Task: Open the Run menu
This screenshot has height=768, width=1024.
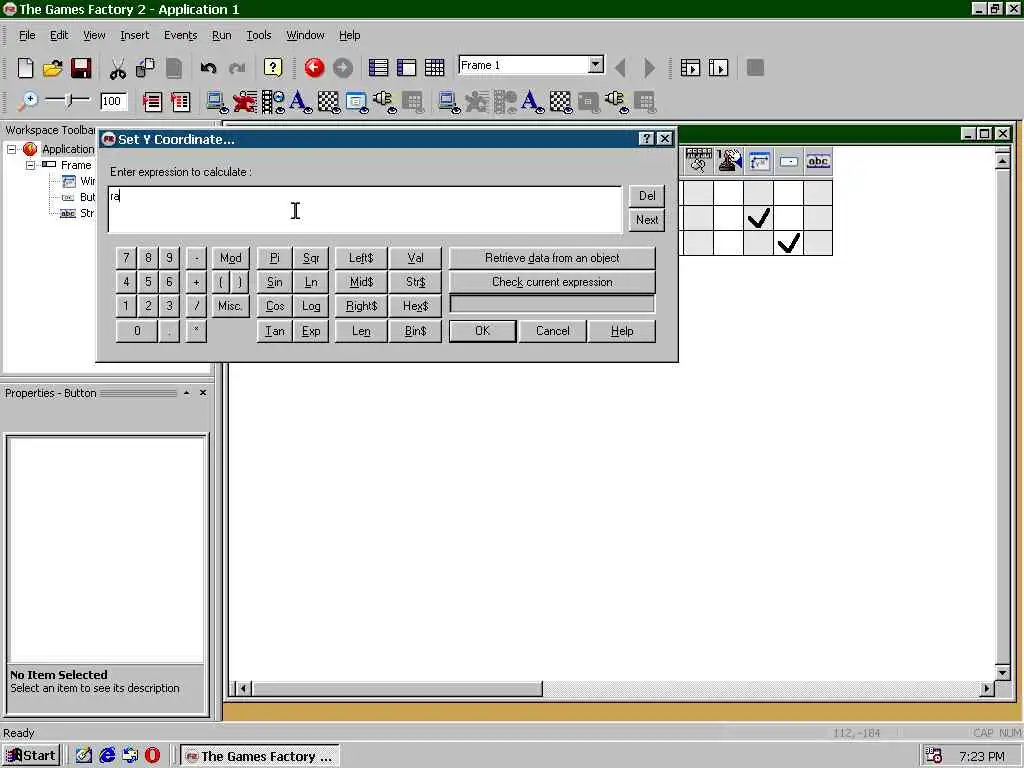Action: point(221,35)
